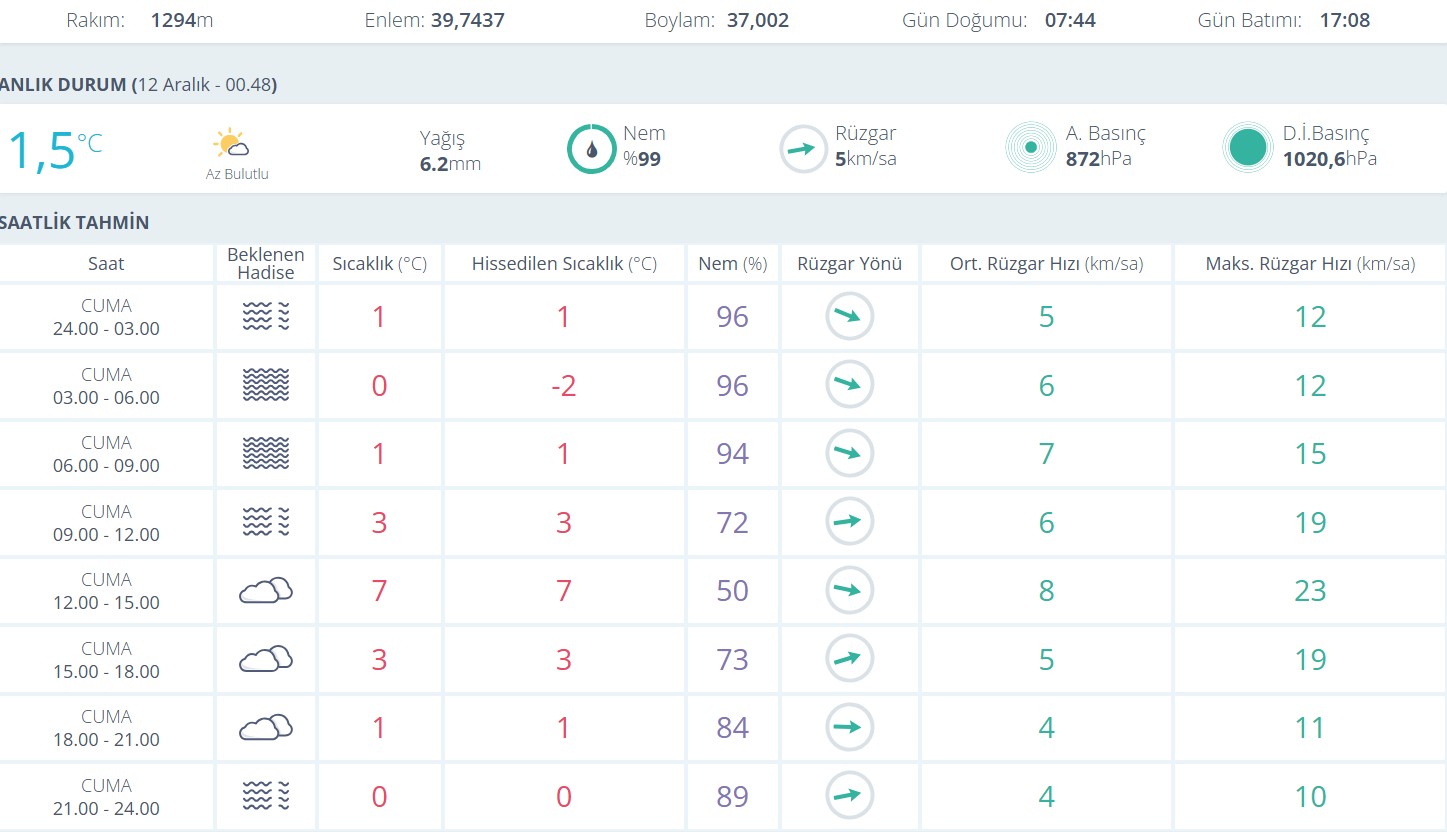Screen dimensions: 1447x832
Task: Click the fog icon for 03.00 - 06.00
Action: (x=266, y=385)
